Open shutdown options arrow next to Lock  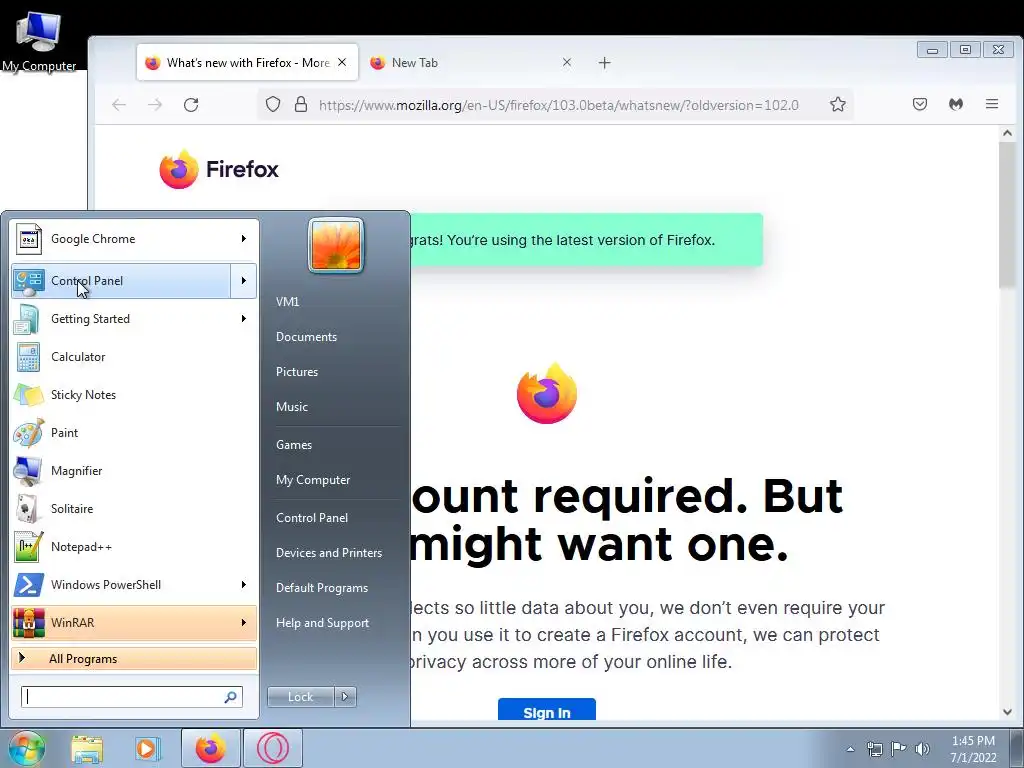(345, 697)
